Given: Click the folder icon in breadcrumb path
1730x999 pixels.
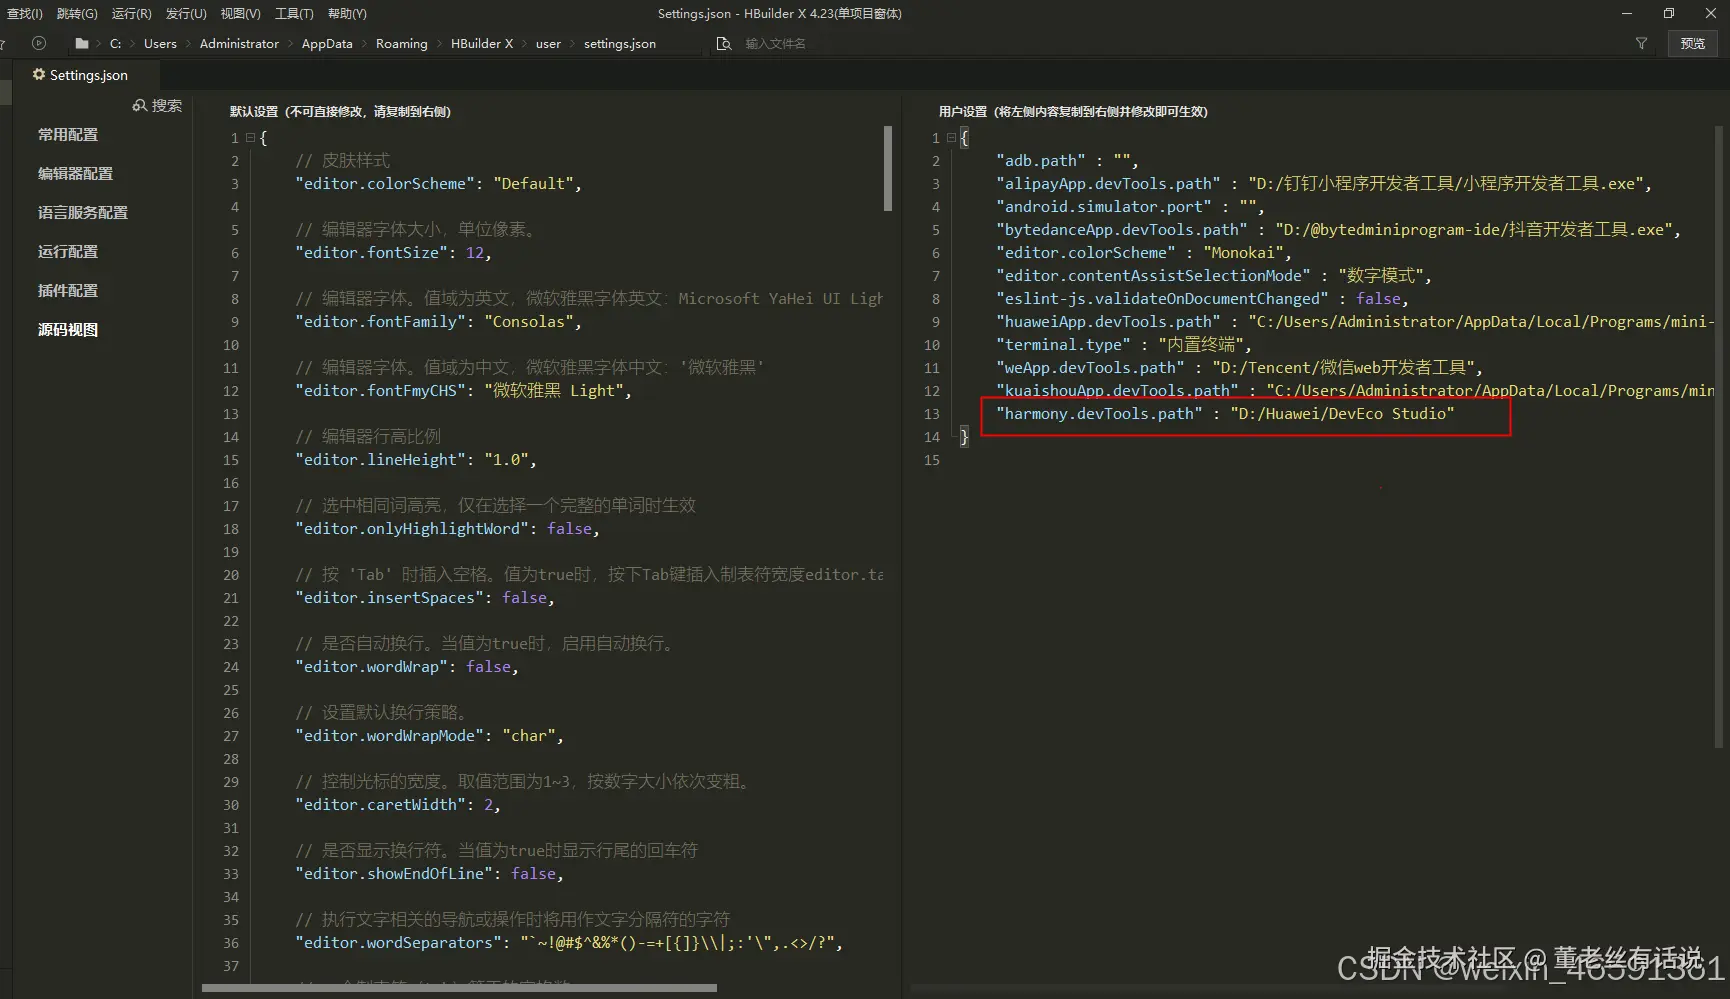Looking at the screenshot, I should (x=82, y=43).
